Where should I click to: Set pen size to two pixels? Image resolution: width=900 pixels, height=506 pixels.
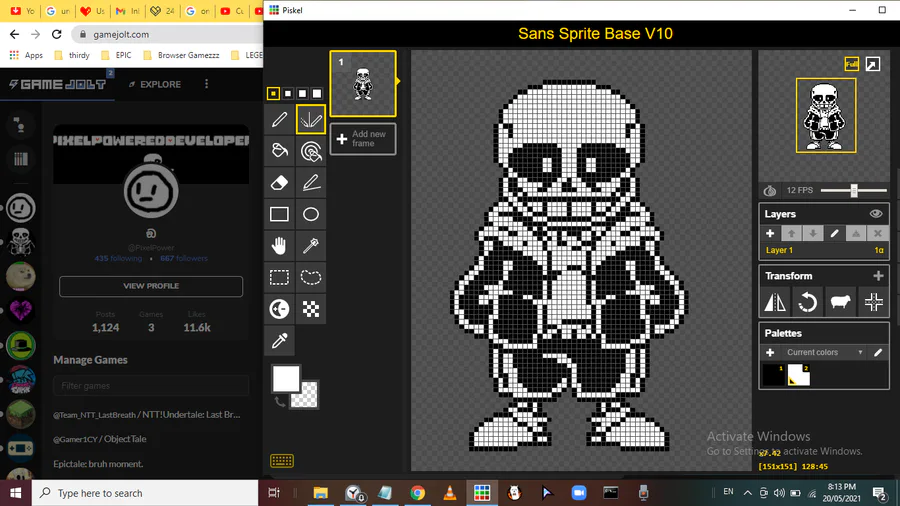(288, 94)
